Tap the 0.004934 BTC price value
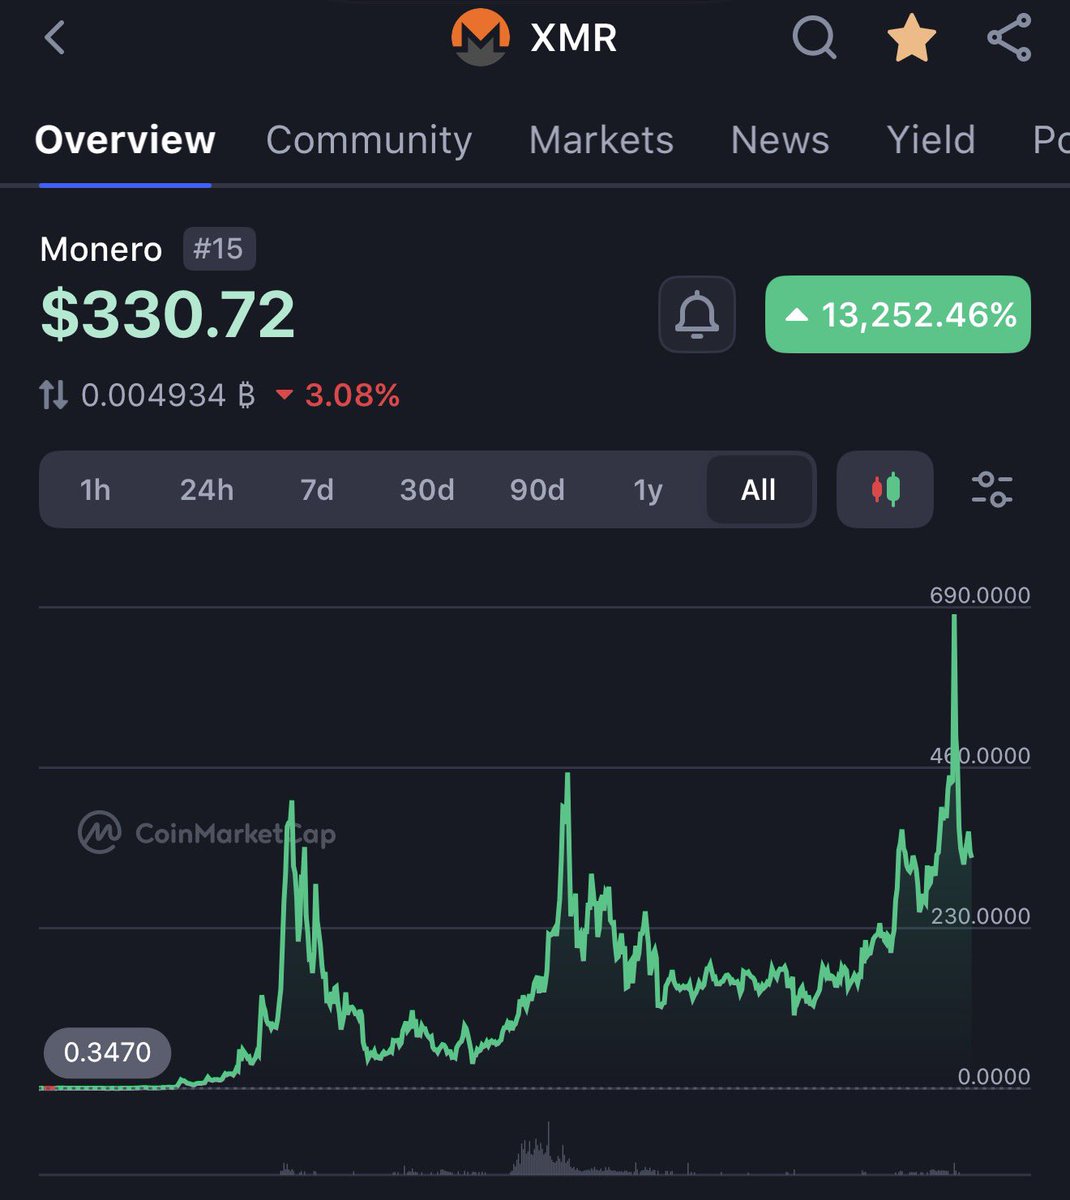The image size is (1070, 1200). point(168,395)
